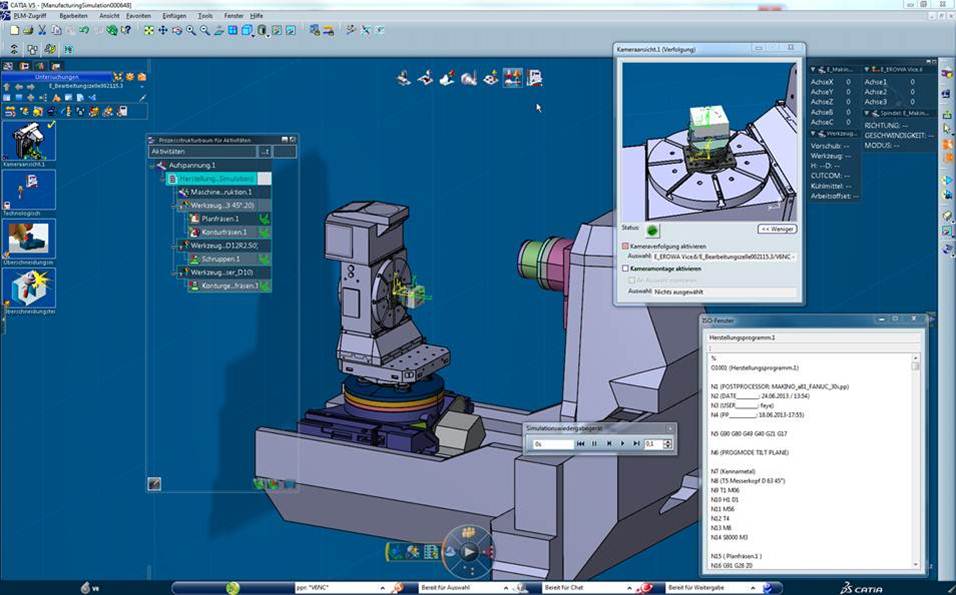Pause the simulation playback
The image size is (956, 595).
point(594,443)
